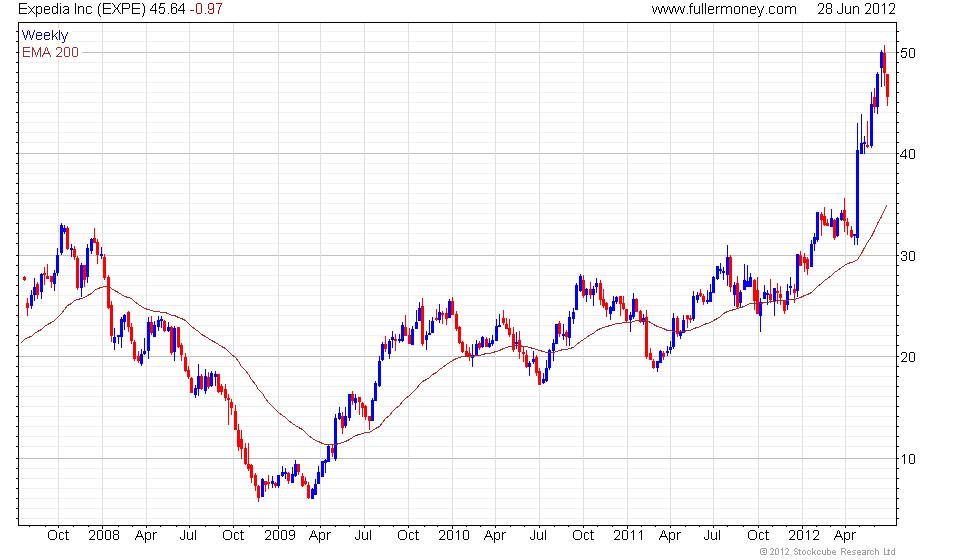
Task: Click the -0.97 price change value
Action: pyautogui.click(x=206, y=9)
